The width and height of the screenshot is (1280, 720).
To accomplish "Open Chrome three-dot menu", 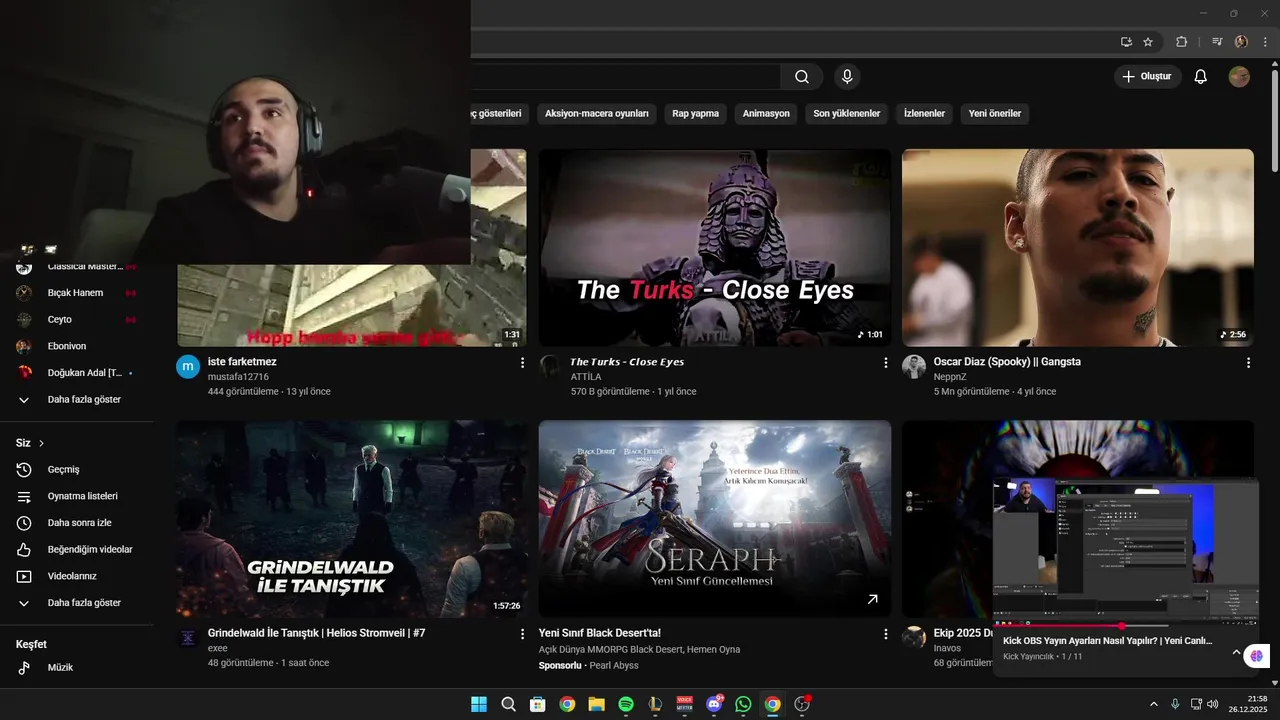I will pyautogui.click(x=1264, y=42).
